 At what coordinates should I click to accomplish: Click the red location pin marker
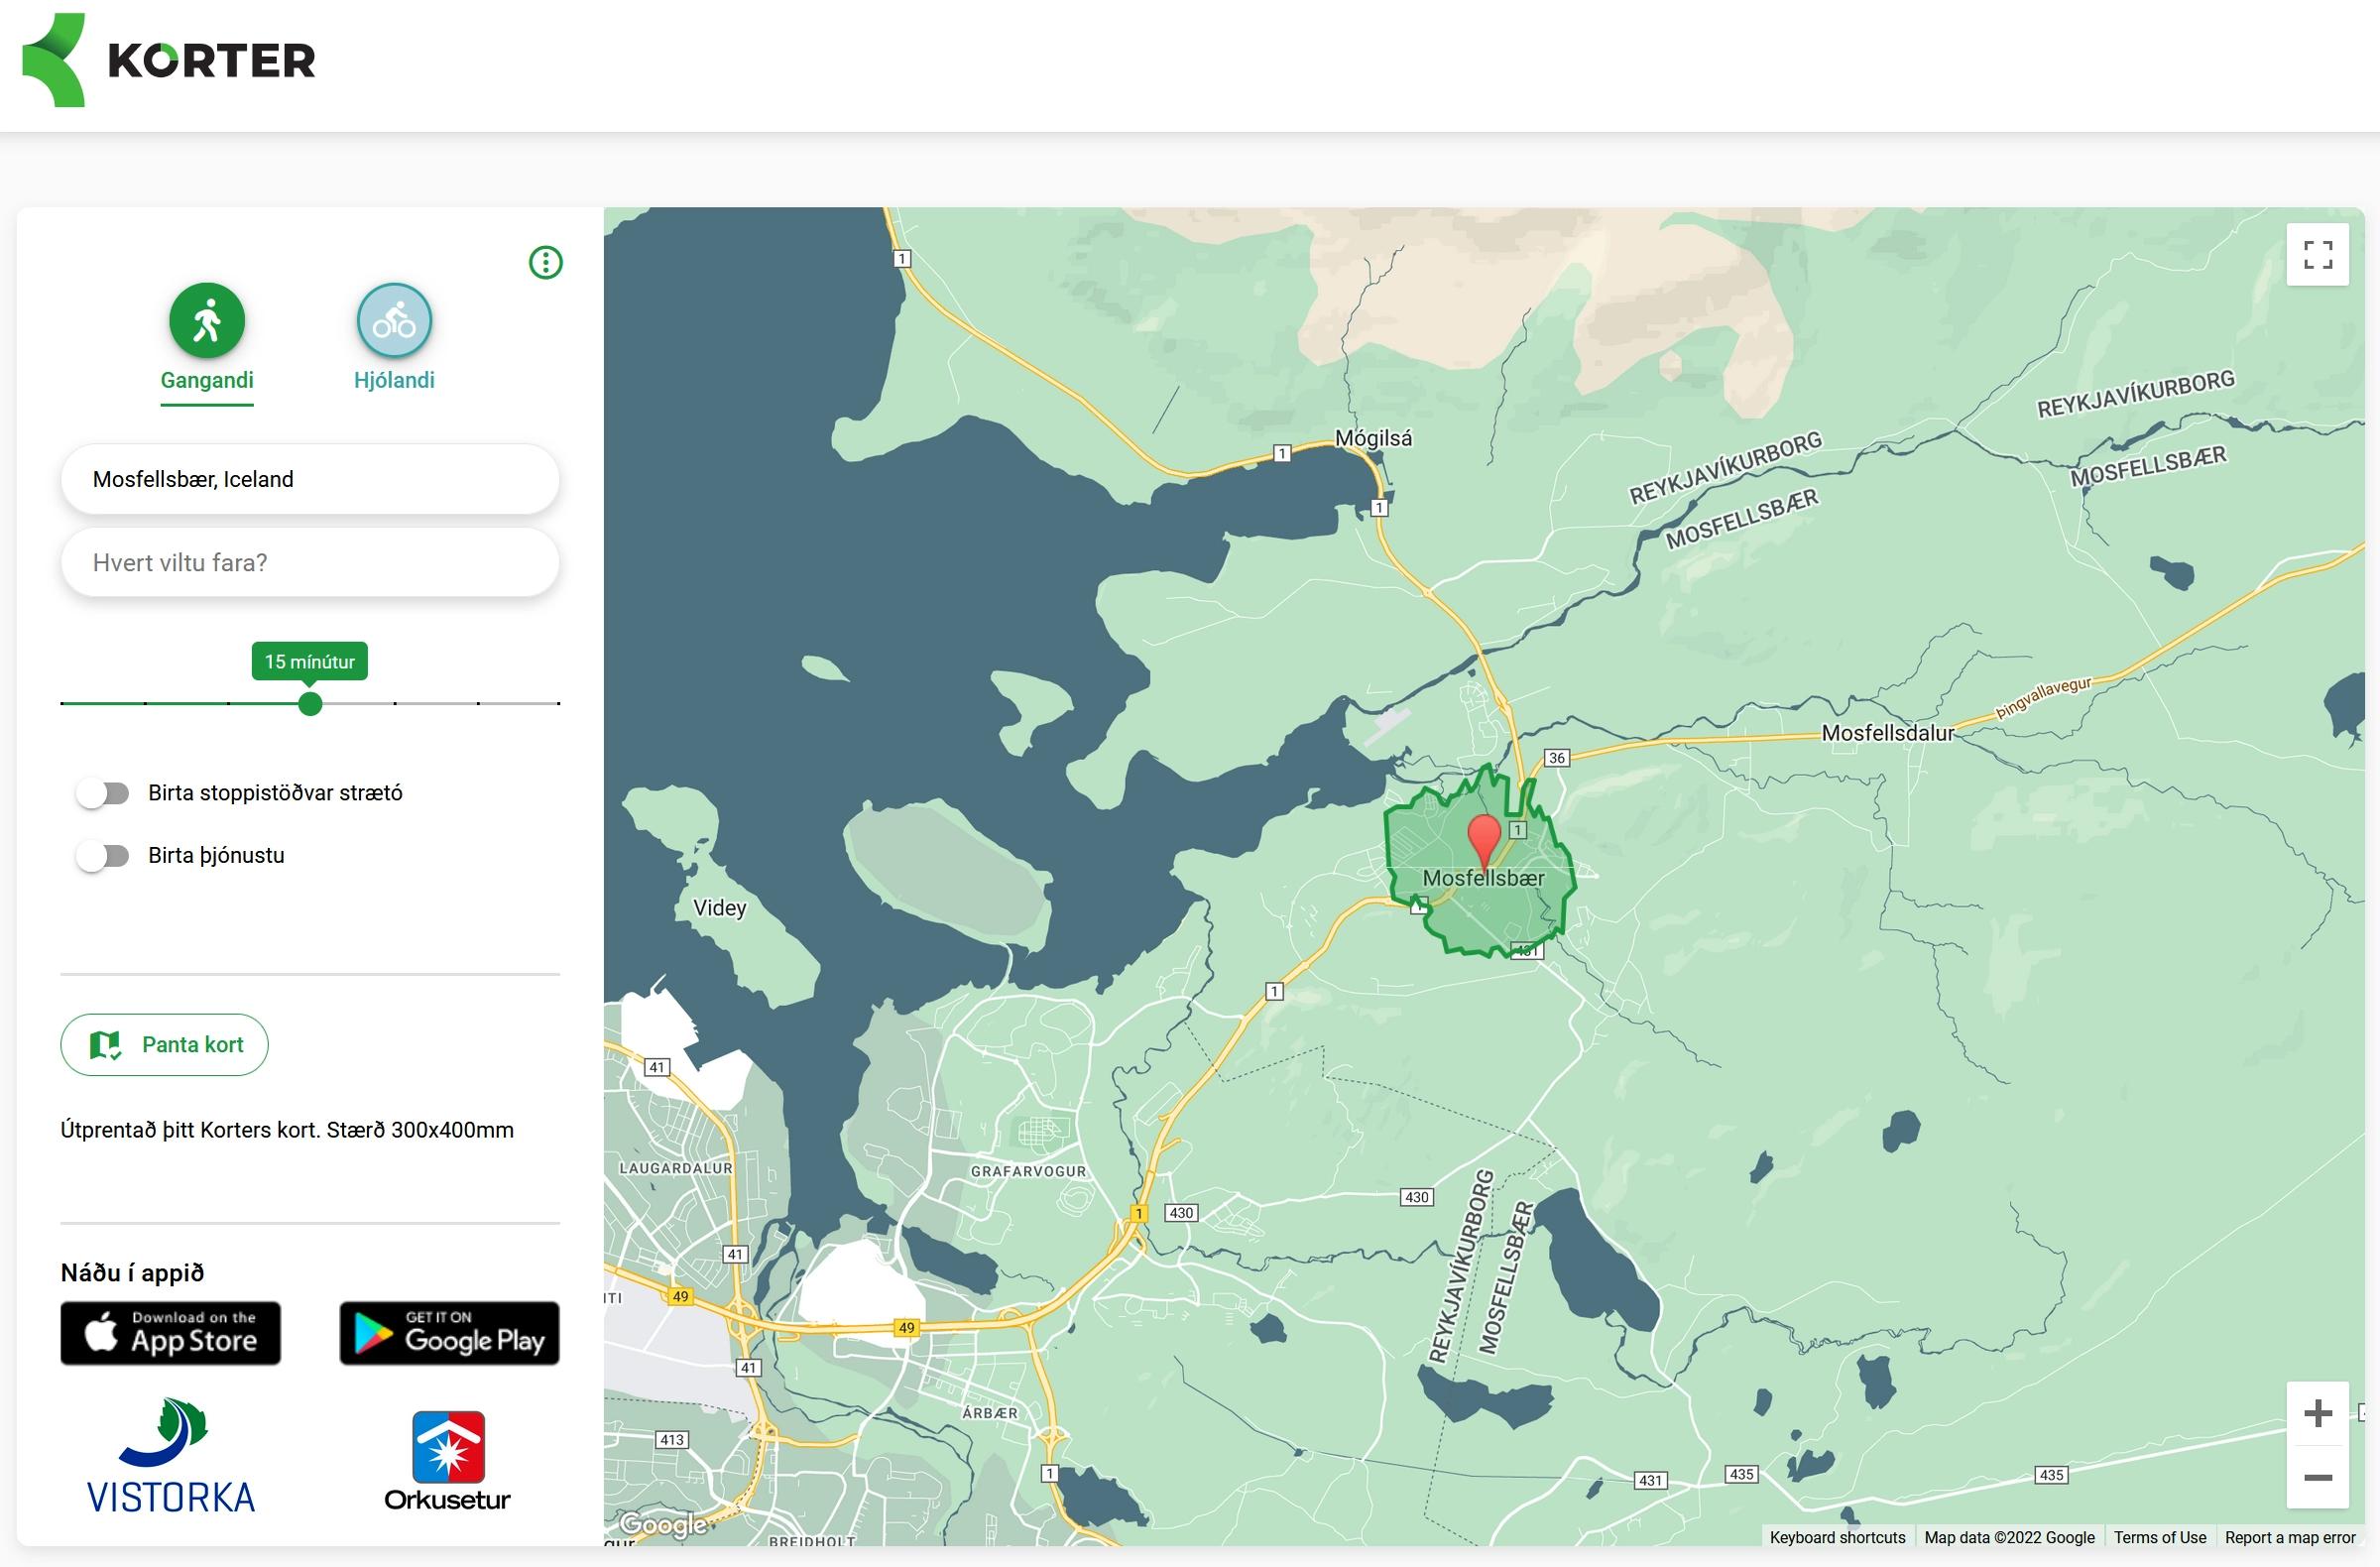click(1484, 842)
